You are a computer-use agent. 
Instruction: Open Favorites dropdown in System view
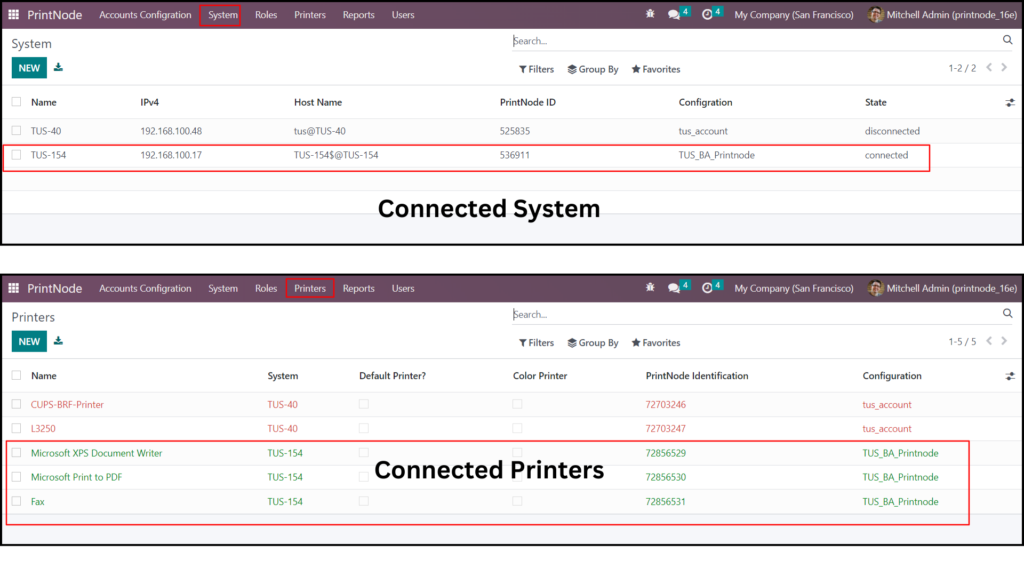tap(656, 69)
